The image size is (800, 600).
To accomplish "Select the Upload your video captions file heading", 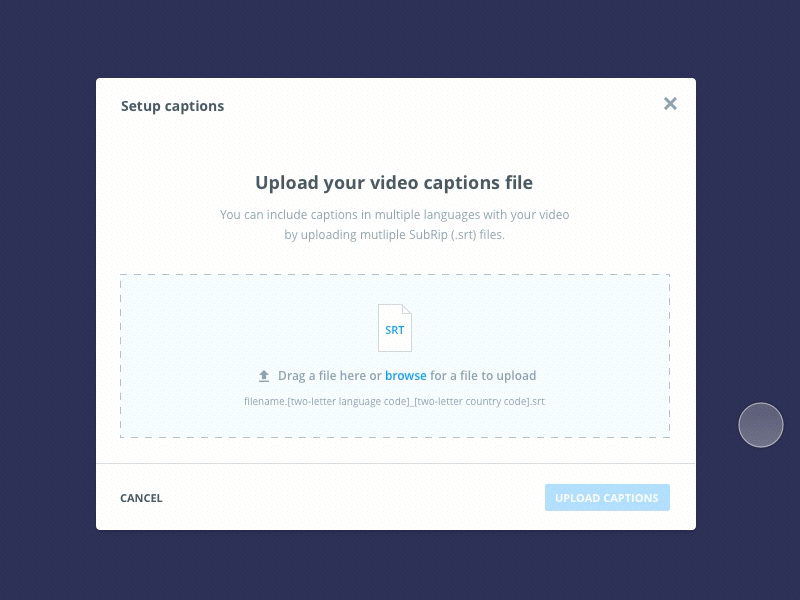I will point(395,182).
